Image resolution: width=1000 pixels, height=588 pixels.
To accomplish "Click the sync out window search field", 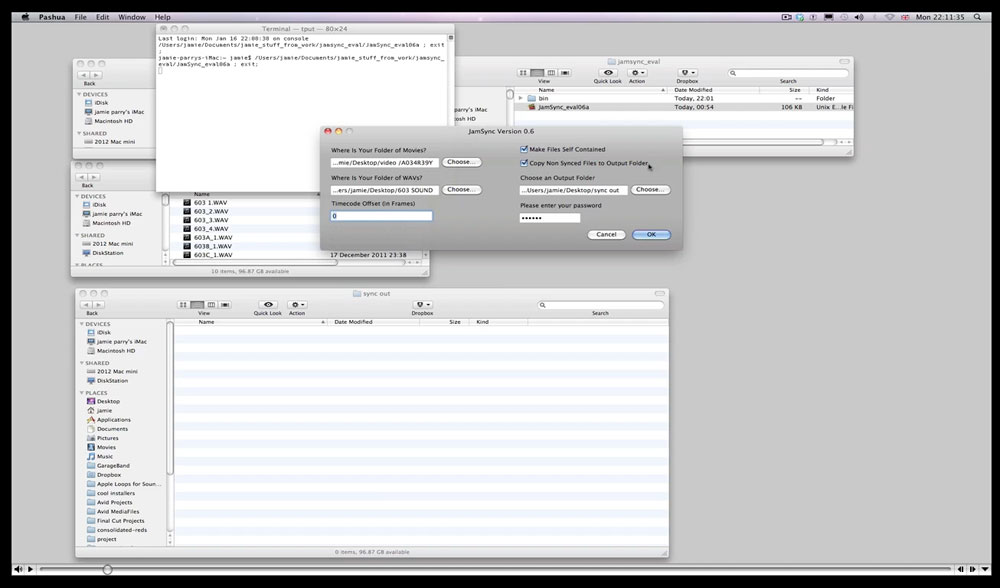I will [600, 305].
